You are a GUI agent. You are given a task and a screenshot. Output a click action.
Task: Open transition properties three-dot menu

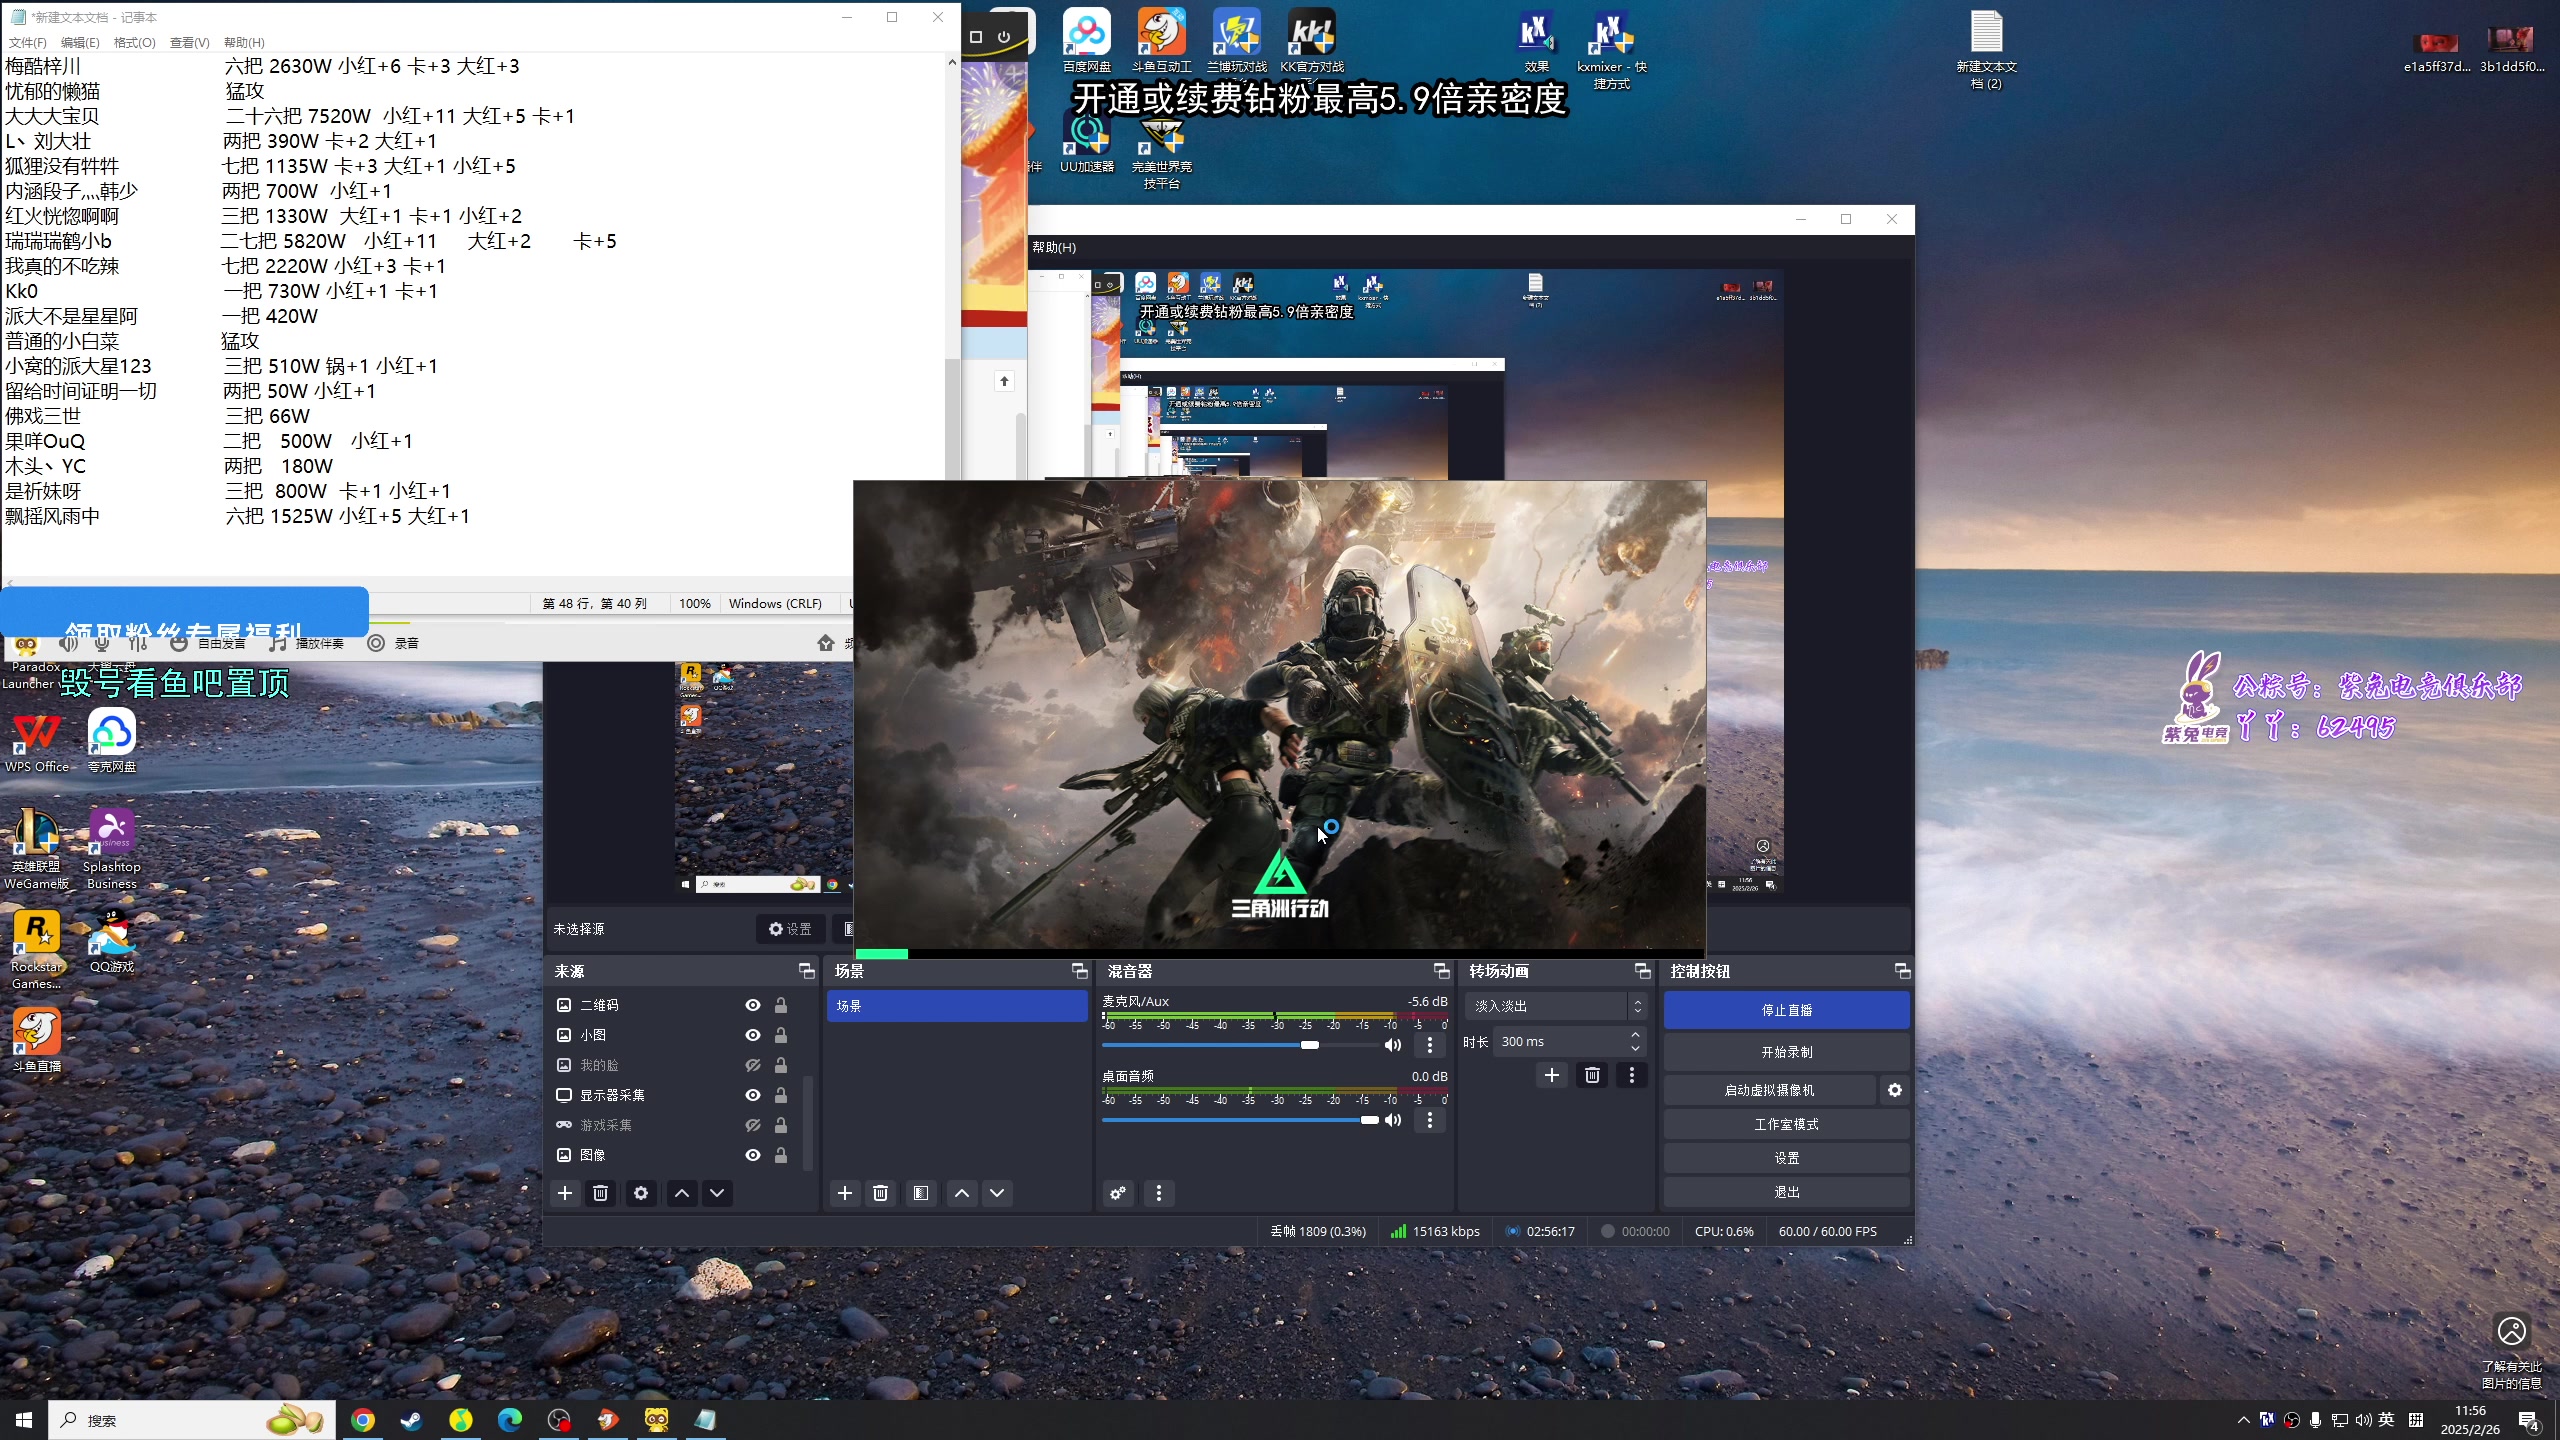point(1632,1075)
